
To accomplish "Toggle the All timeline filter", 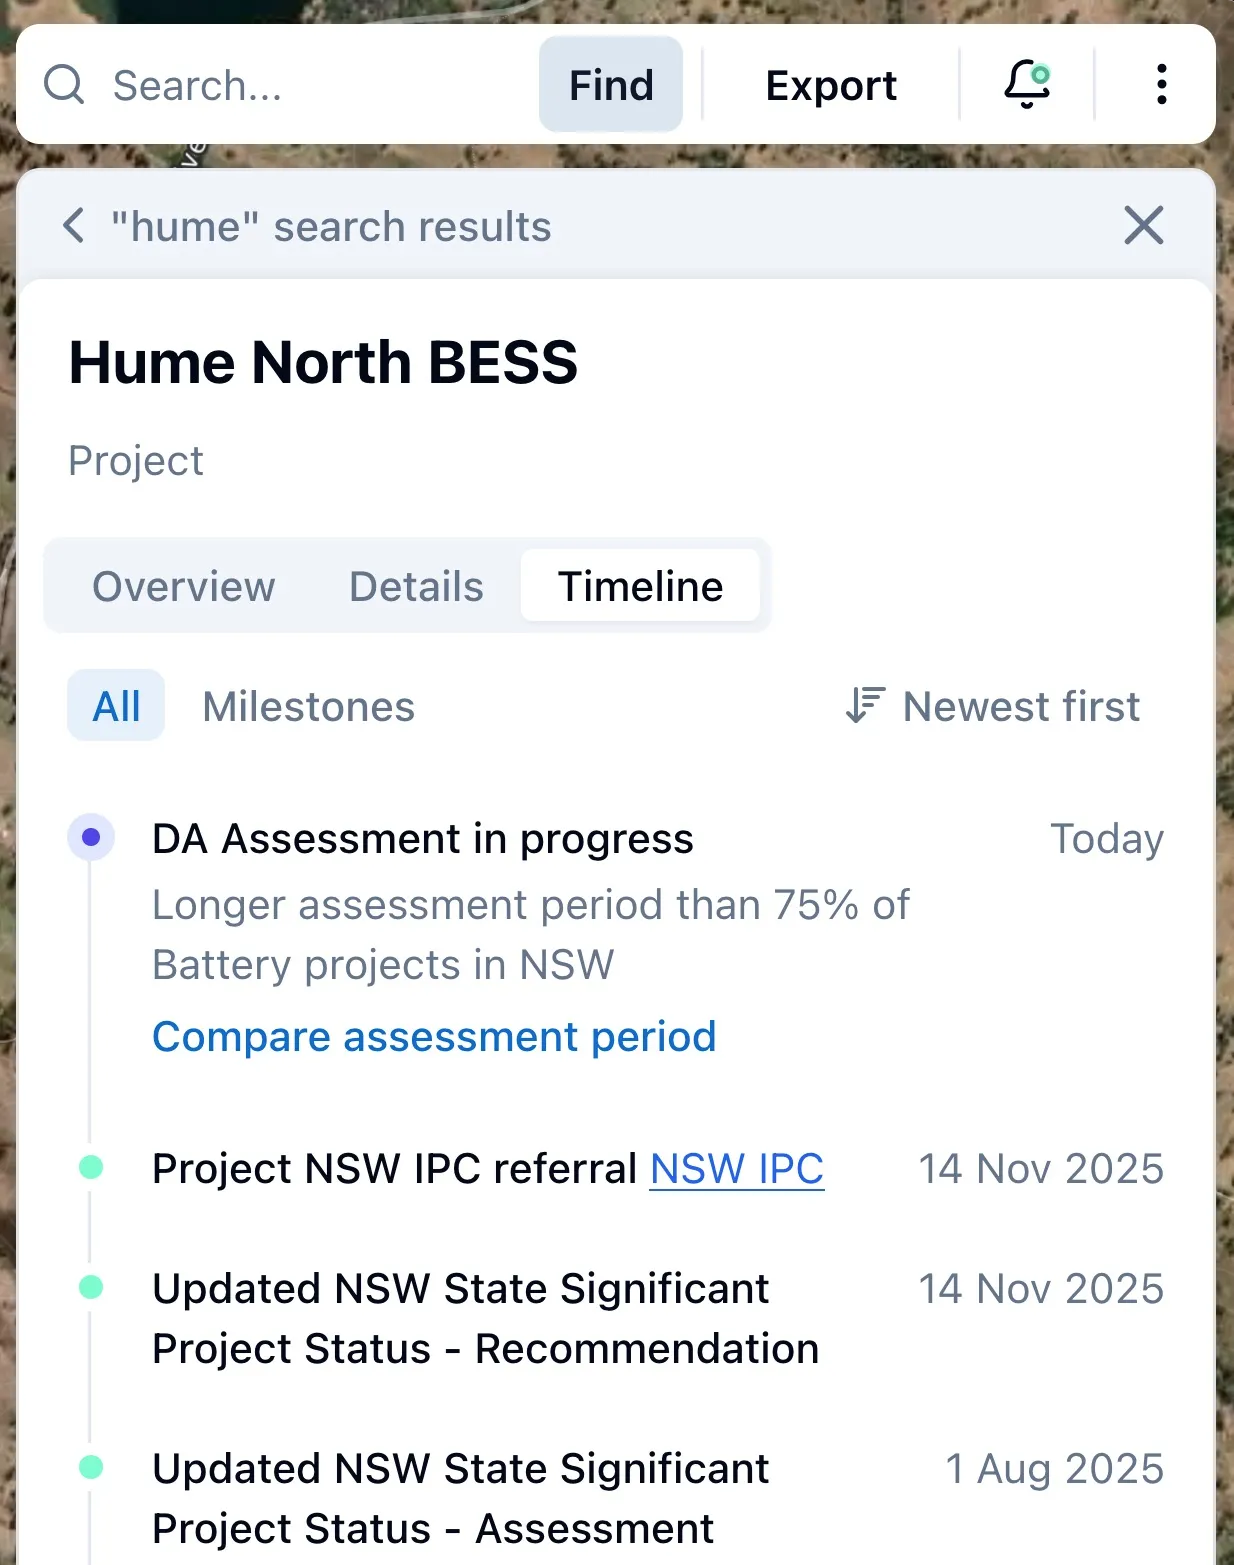I will point(115,705).
